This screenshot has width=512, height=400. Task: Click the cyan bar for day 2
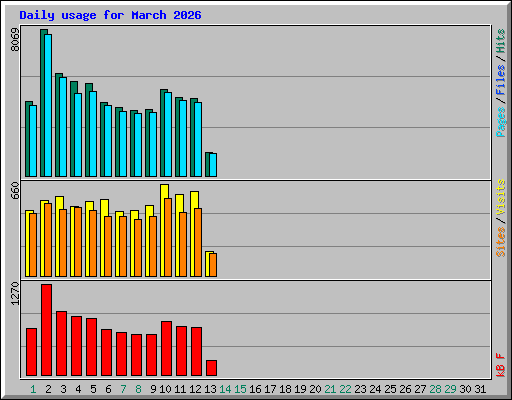coord(48,105)
